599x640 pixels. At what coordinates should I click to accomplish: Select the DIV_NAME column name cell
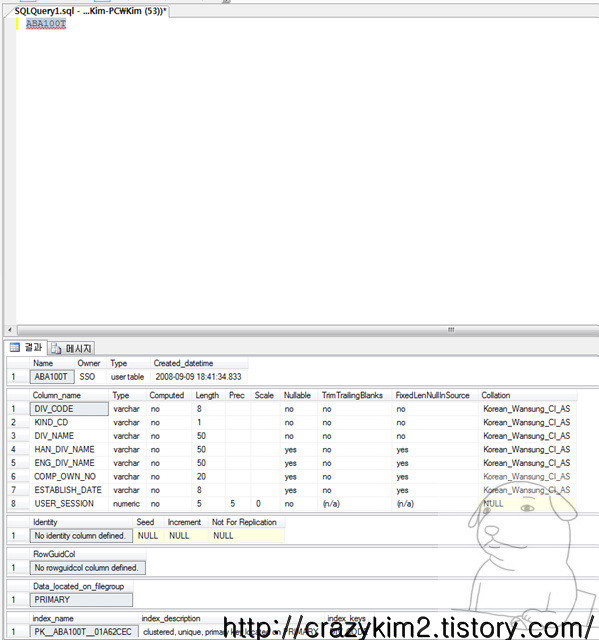point(69,436)
